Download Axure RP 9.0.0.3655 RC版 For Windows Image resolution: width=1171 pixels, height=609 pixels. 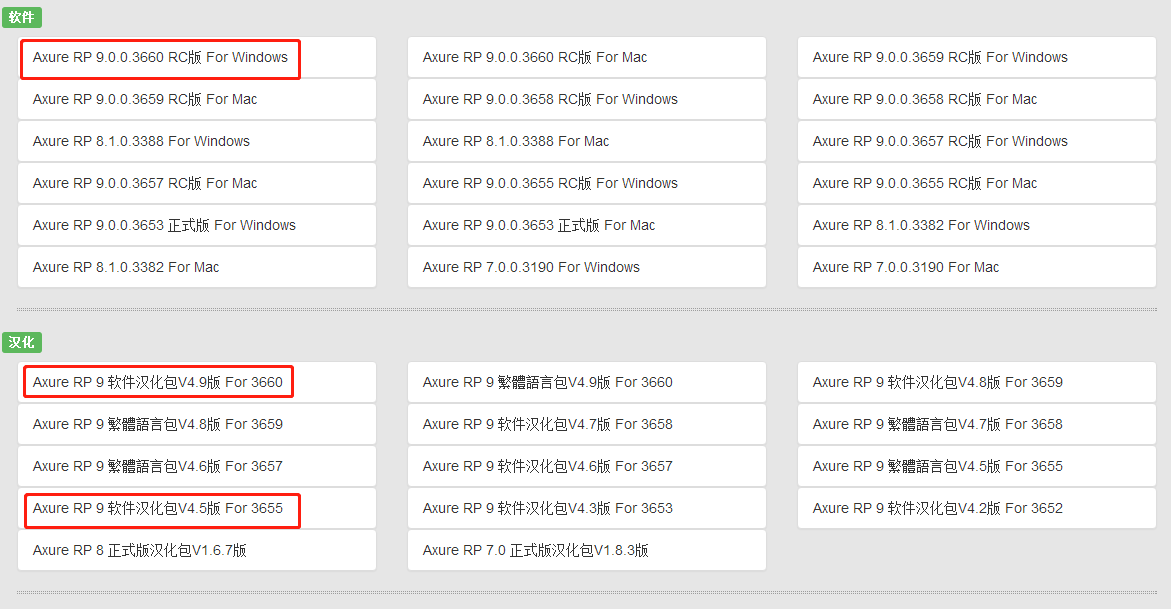(x=586, y=183)
